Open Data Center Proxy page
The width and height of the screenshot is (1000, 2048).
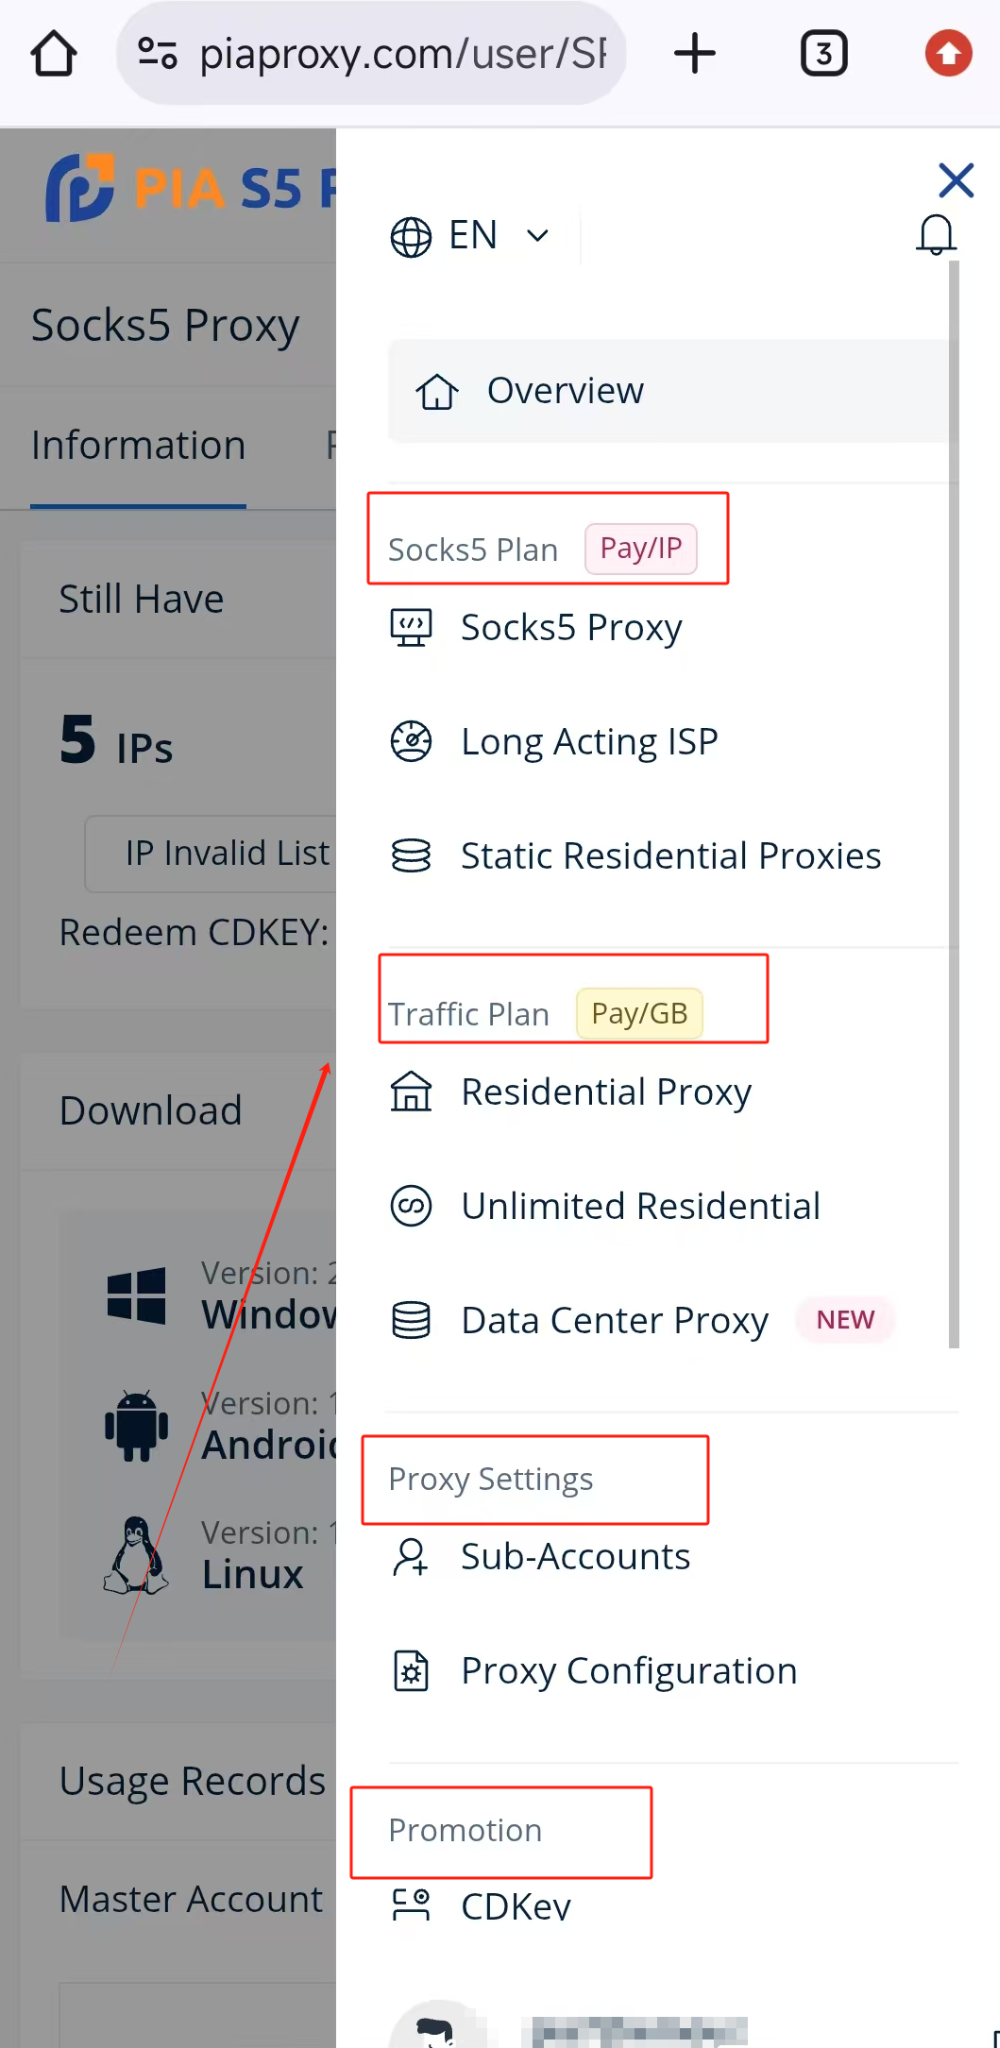[614, 1320]
